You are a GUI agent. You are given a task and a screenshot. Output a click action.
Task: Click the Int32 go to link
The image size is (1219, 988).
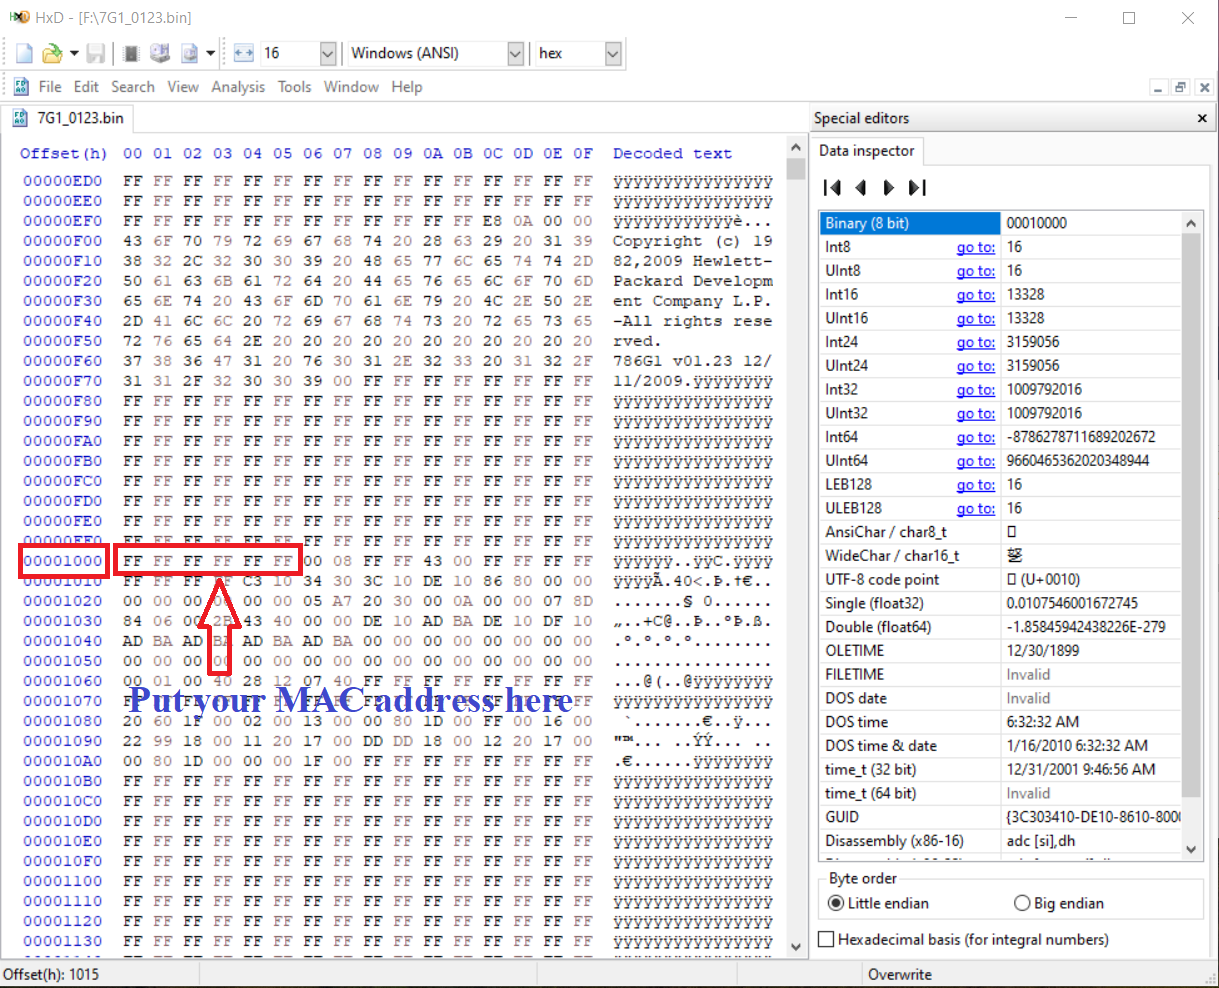[975, 390]
